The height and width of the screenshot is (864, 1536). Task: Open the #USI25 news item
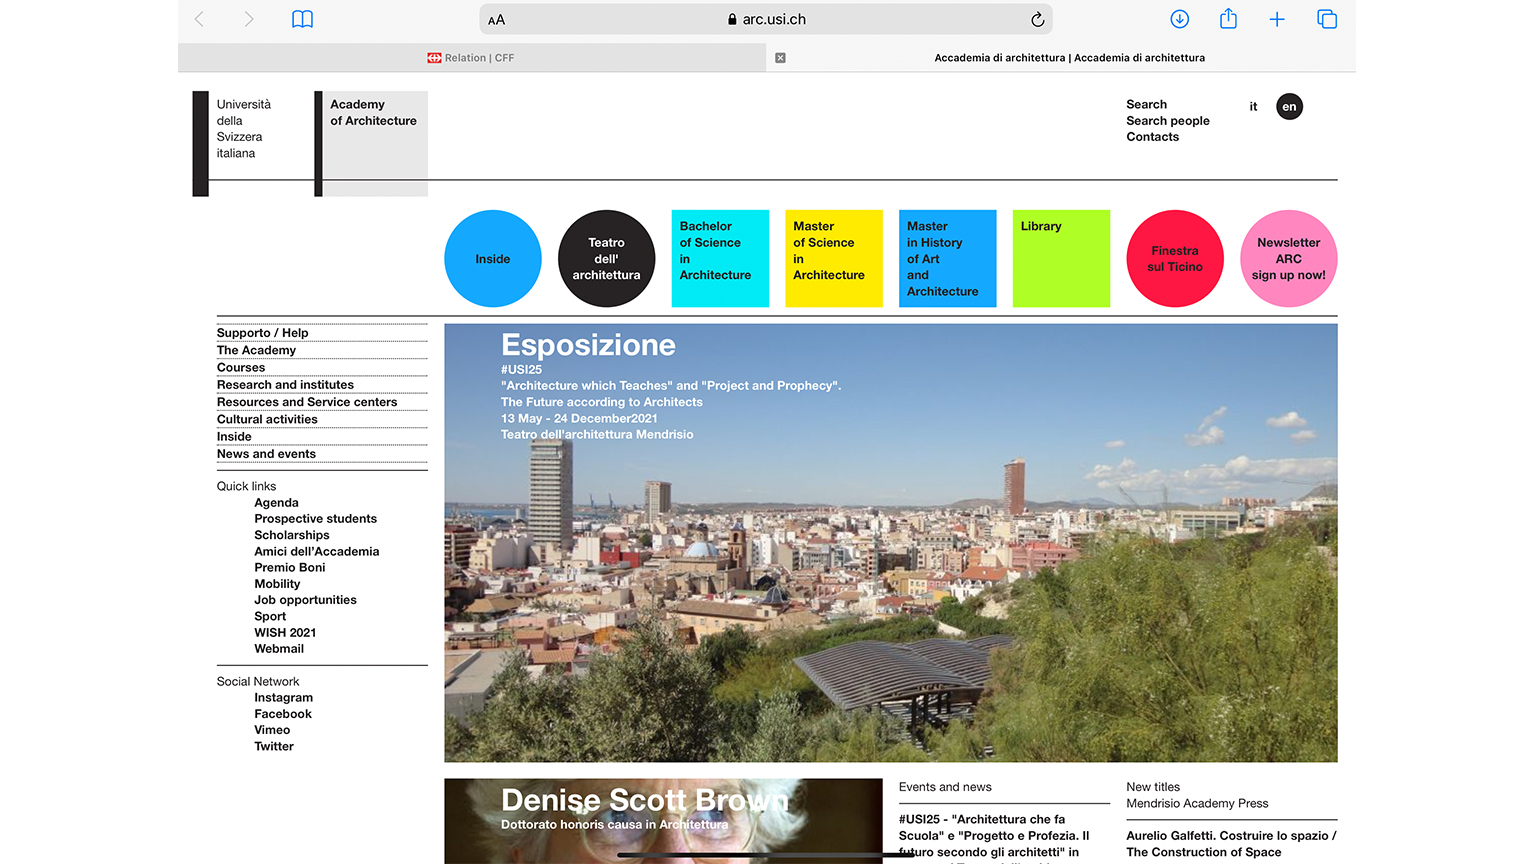pyautogui.click(x=995, y=836)
